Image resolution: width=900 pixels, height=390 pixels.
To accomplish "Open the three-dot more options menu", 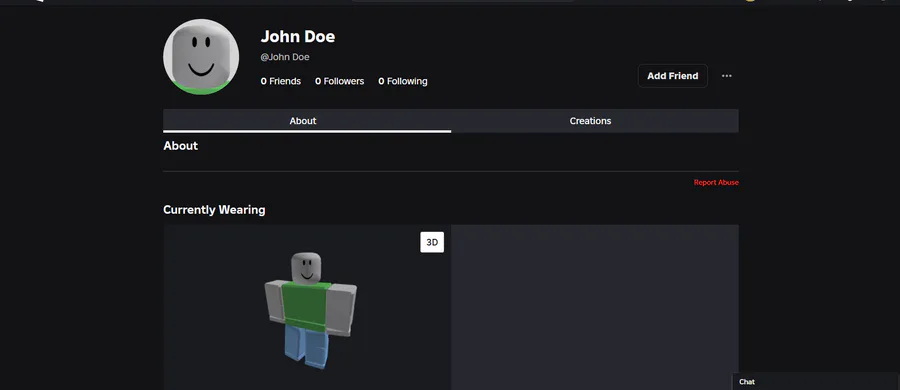I will pyautogui.click(x=727, y=76).
